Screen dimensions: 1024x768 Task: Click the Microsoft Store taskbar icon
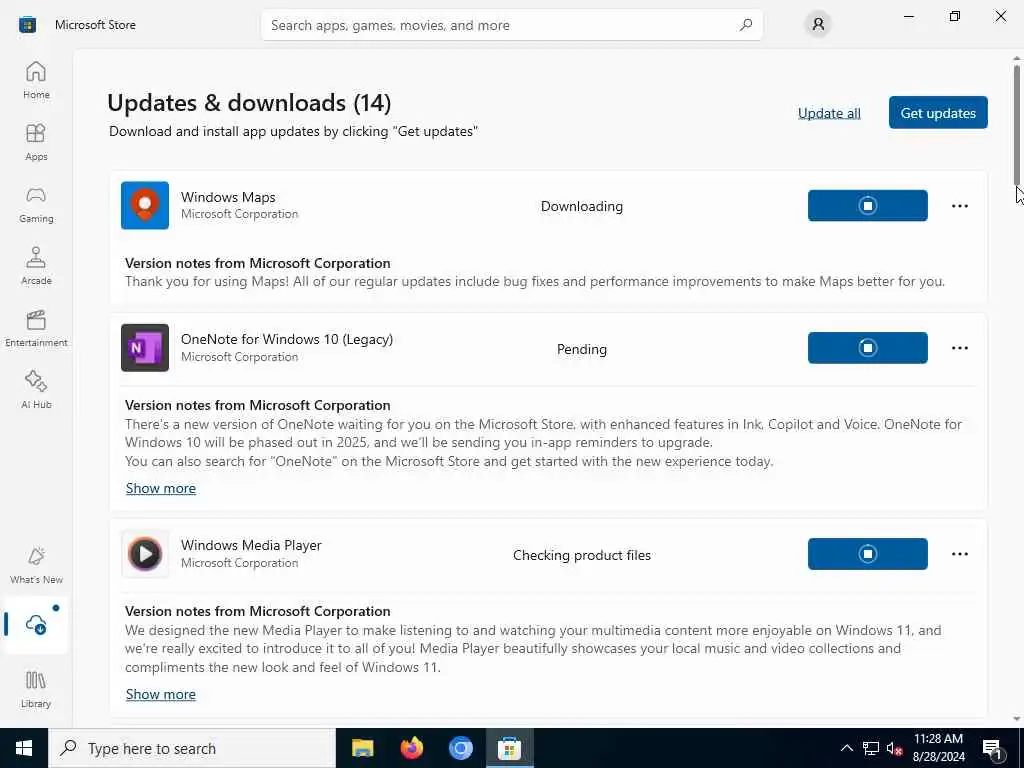tap(509, 748)
